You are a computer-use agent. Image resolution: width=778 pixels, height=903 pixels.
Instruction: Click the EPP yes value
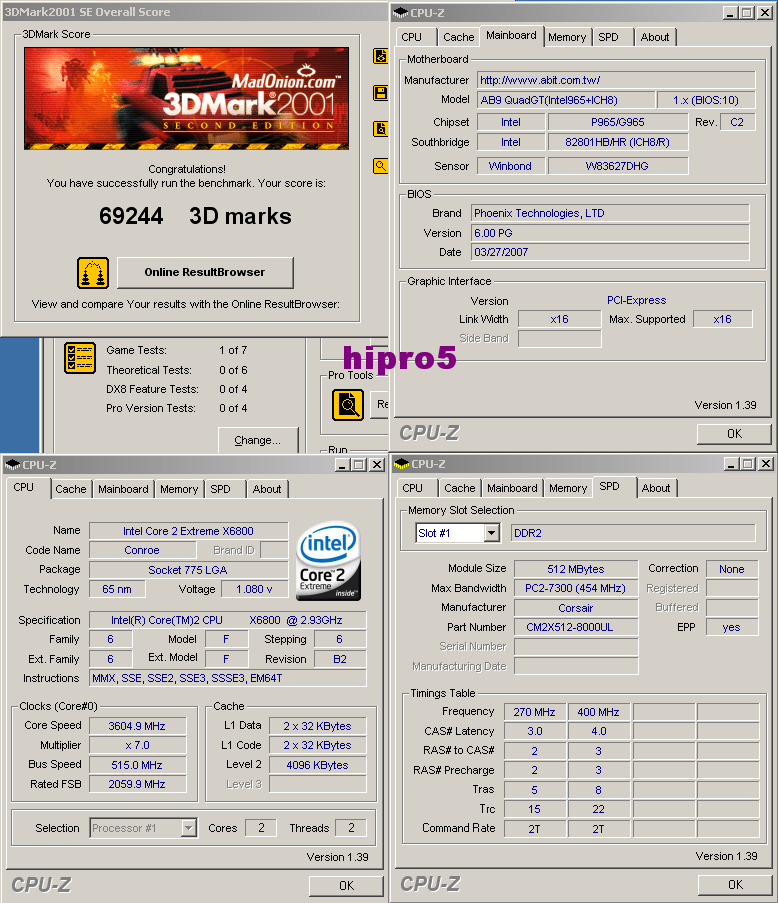(x=732, y=628)
